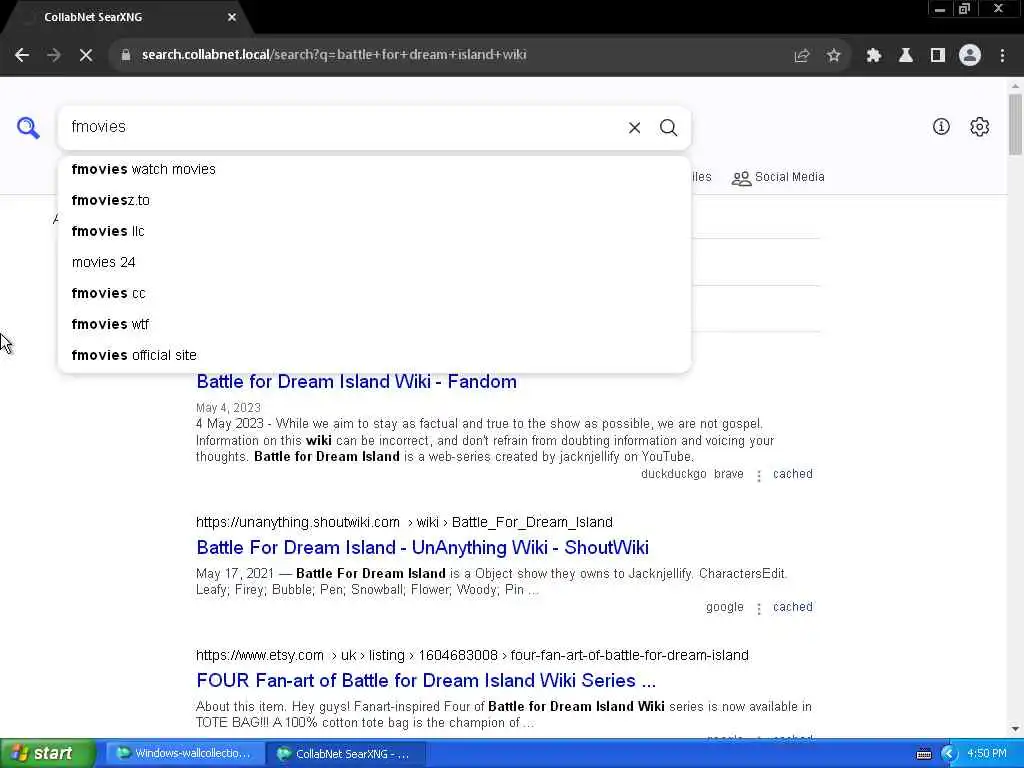Viewport: 1024px width, 768px height.
Task: Click the browser address bar URL
Action: click(x=334, y=55)
